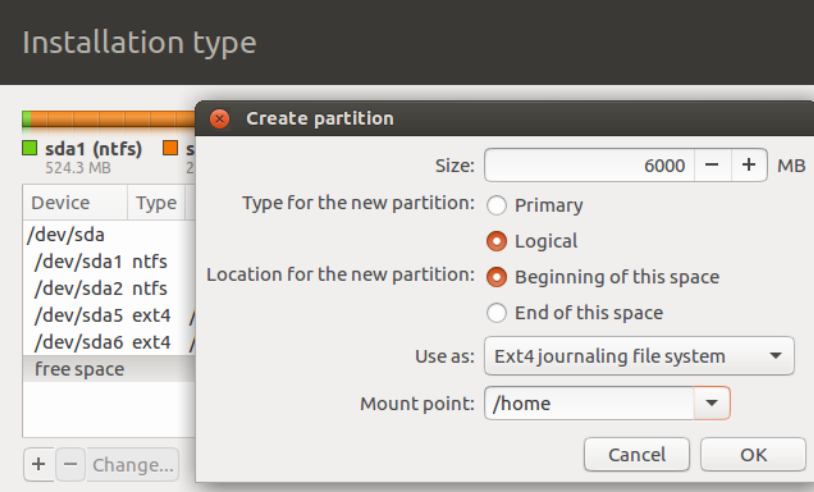
Task: Click the green sda1 ntfs legend swatch
Action: click(30, 148)
